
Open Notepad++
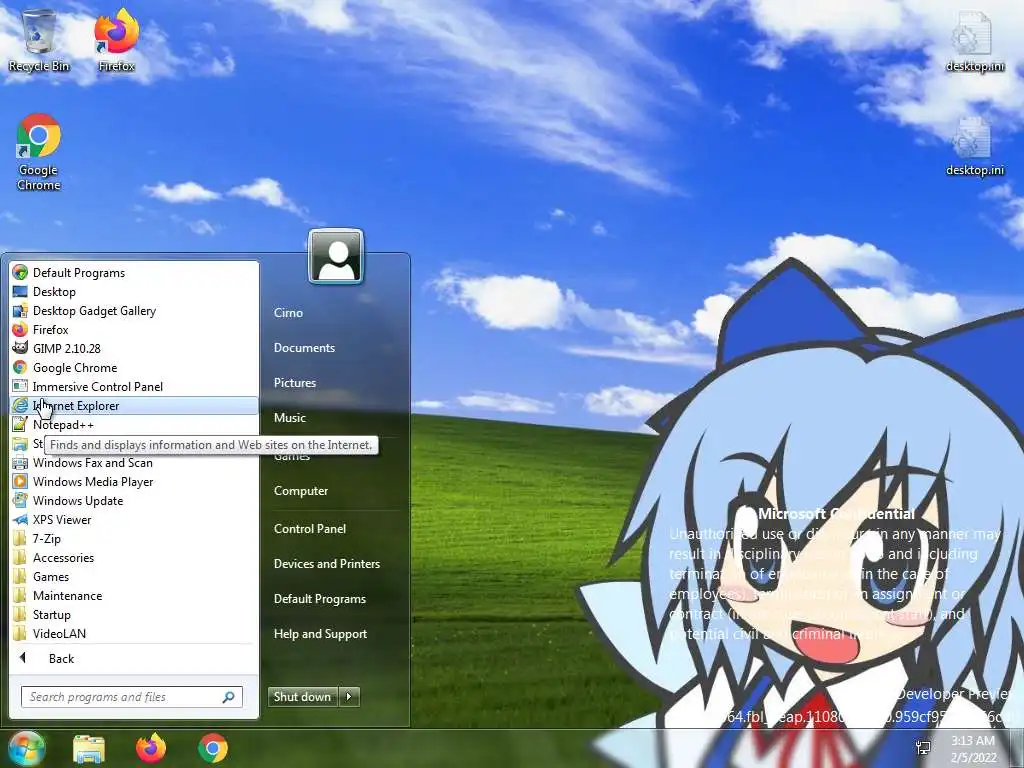pyautogui.click(x=135, y=424)
